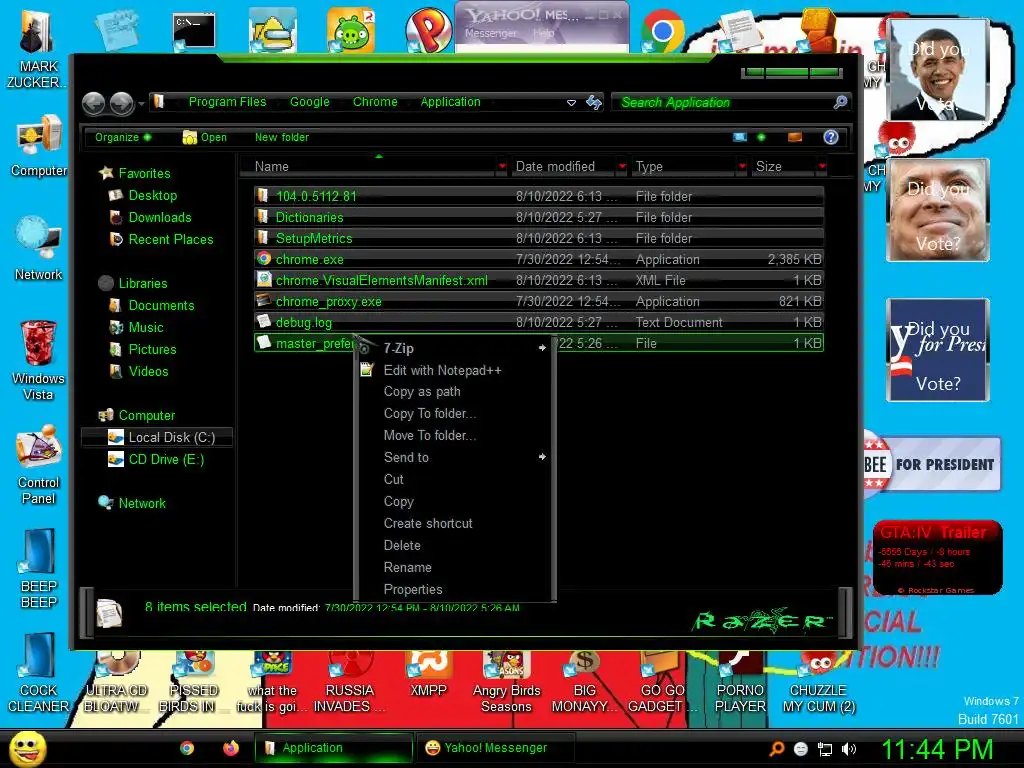Select CD Drive (E:) in navigation pane

pyautogui.click(x=157, y=459)
